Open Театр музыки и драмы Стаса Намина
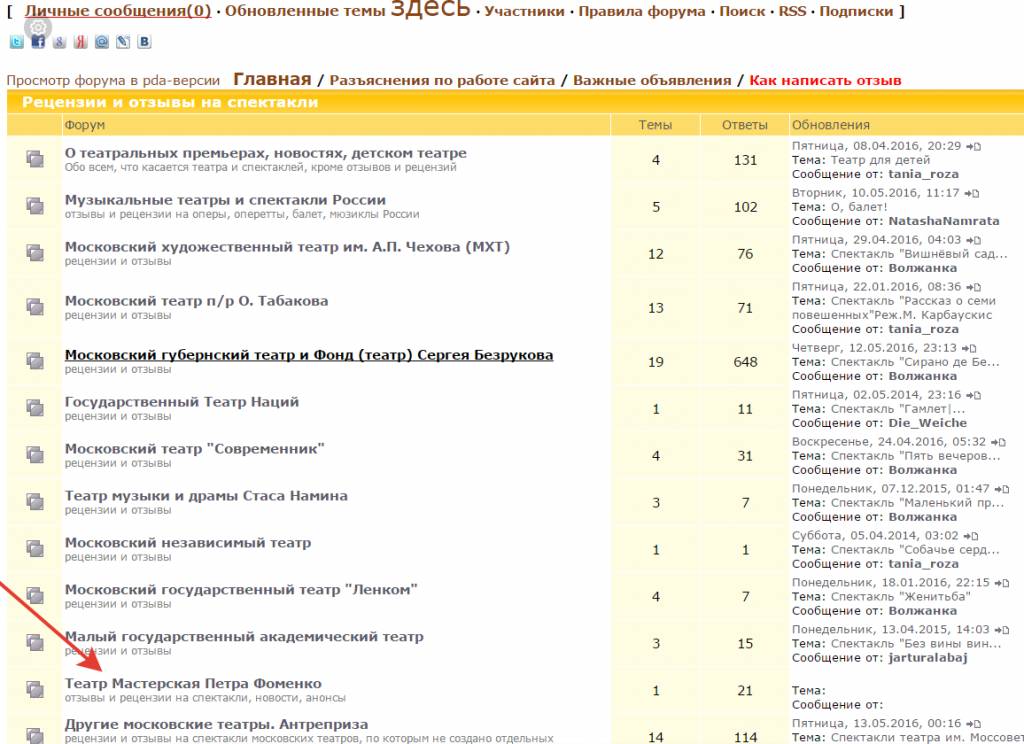The width and height of the screenshot is (1024, 744). pos(206,496)
